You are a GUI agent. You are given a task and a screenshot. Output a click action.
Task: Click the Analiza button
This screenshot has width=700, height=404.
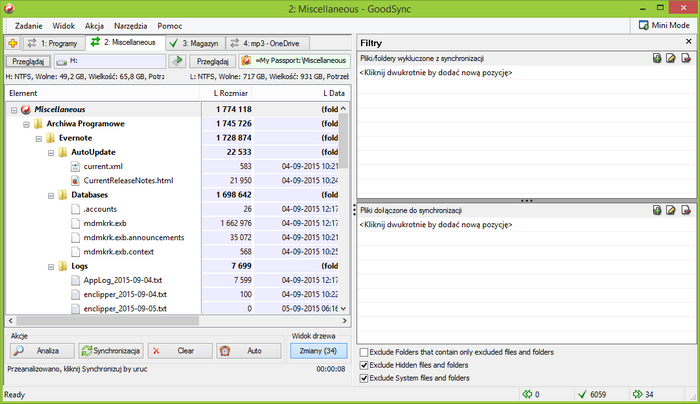point(41,351)
